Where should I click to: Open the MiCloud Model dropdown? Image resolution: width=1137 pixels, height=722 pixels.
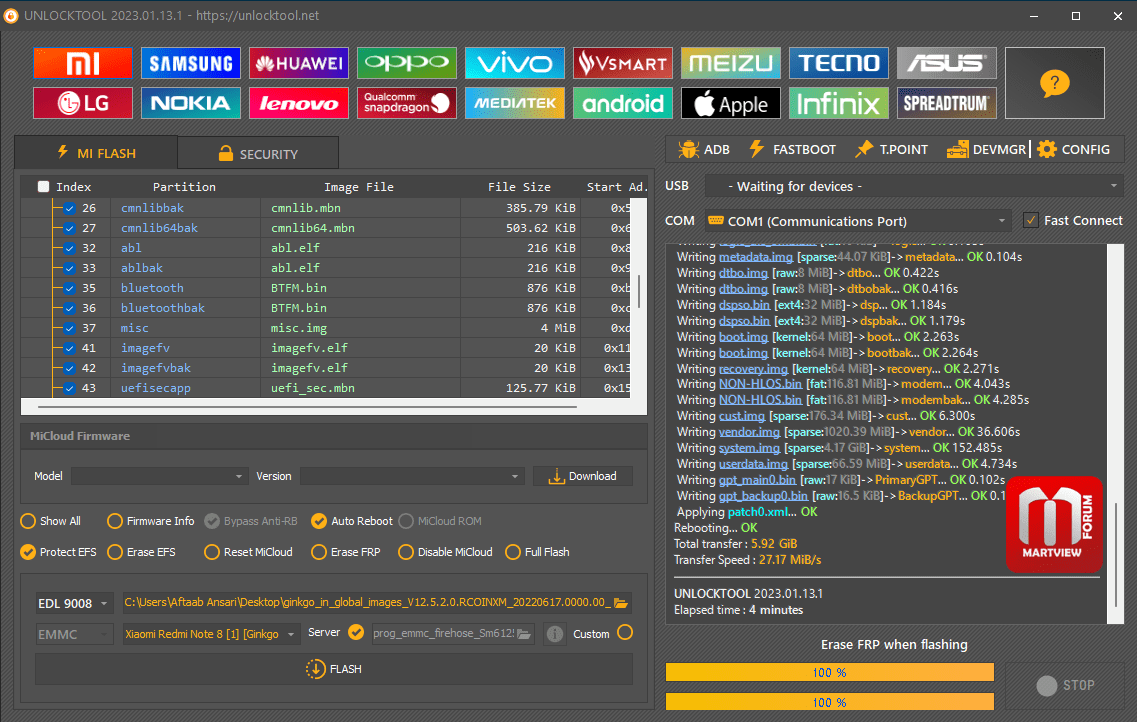click(x=159, y=476)
